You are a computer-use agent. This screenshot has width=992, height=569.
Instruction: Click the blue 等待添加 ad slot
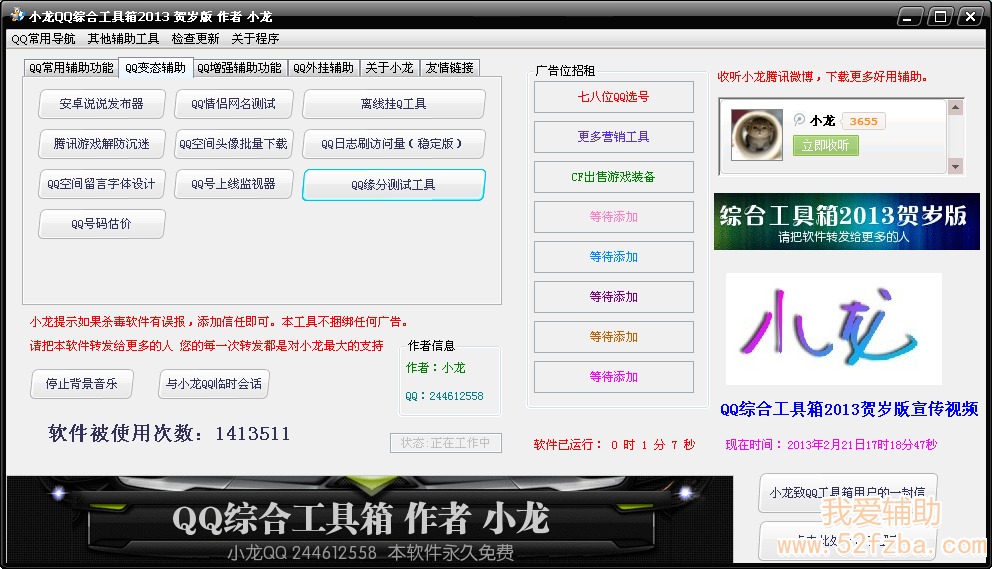click(614, 256)
